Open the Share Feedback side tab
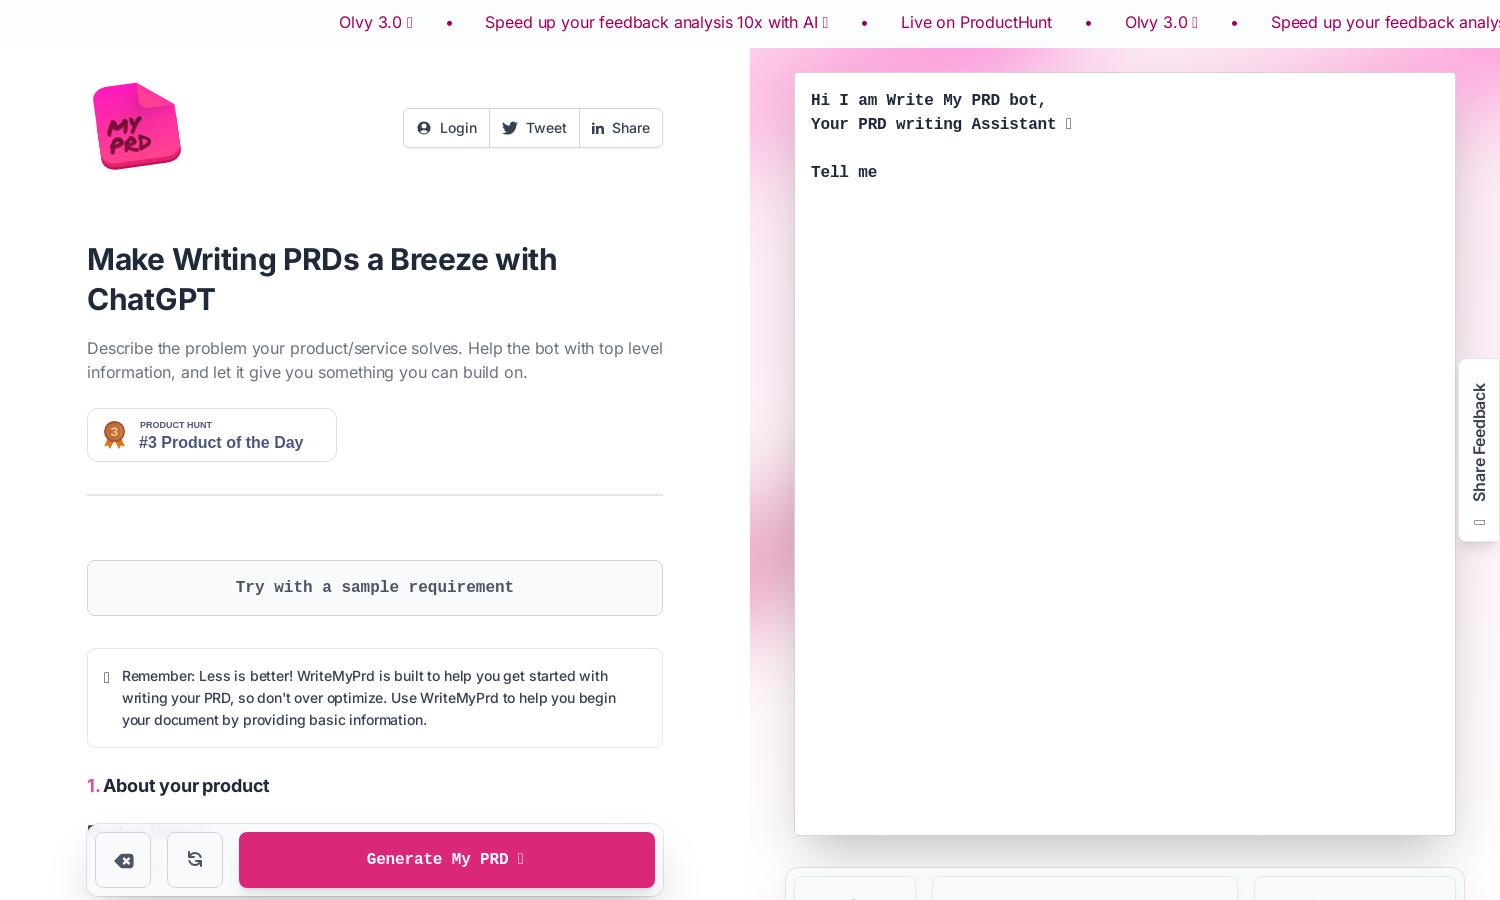 [1479, 450]
